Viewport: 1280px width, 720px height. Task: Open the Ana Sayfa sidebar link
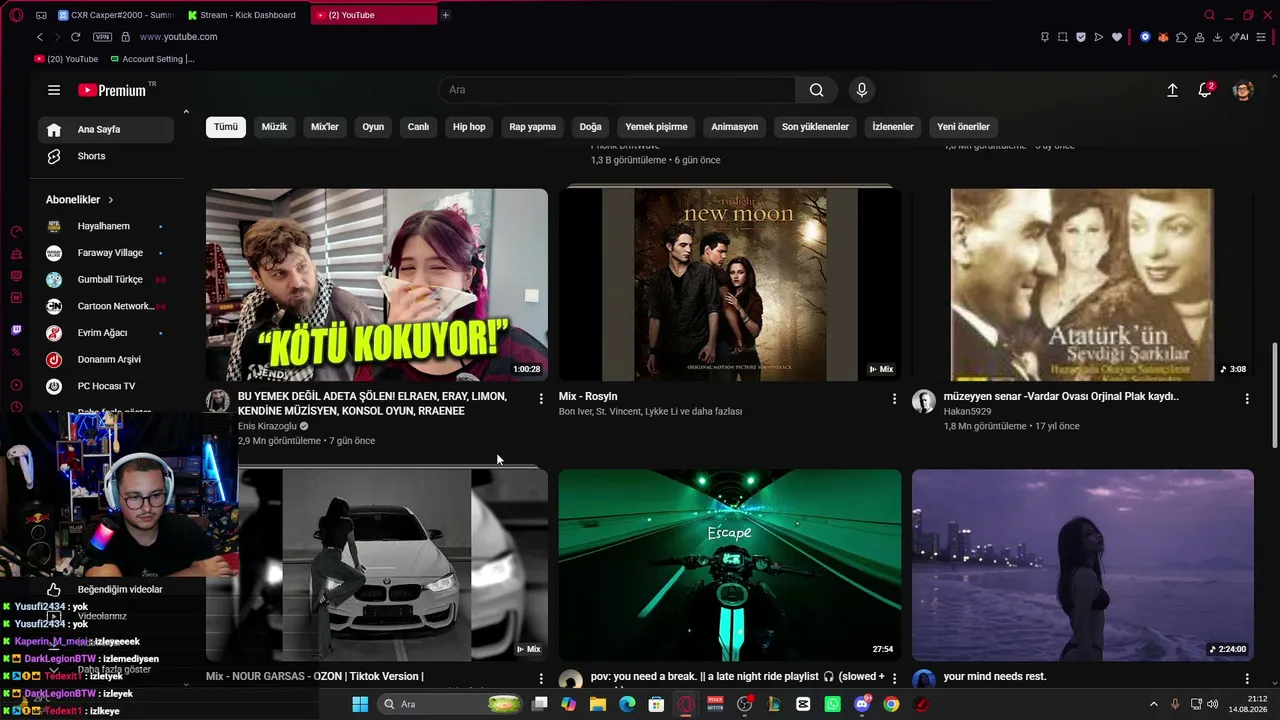[x=106, y=130]
